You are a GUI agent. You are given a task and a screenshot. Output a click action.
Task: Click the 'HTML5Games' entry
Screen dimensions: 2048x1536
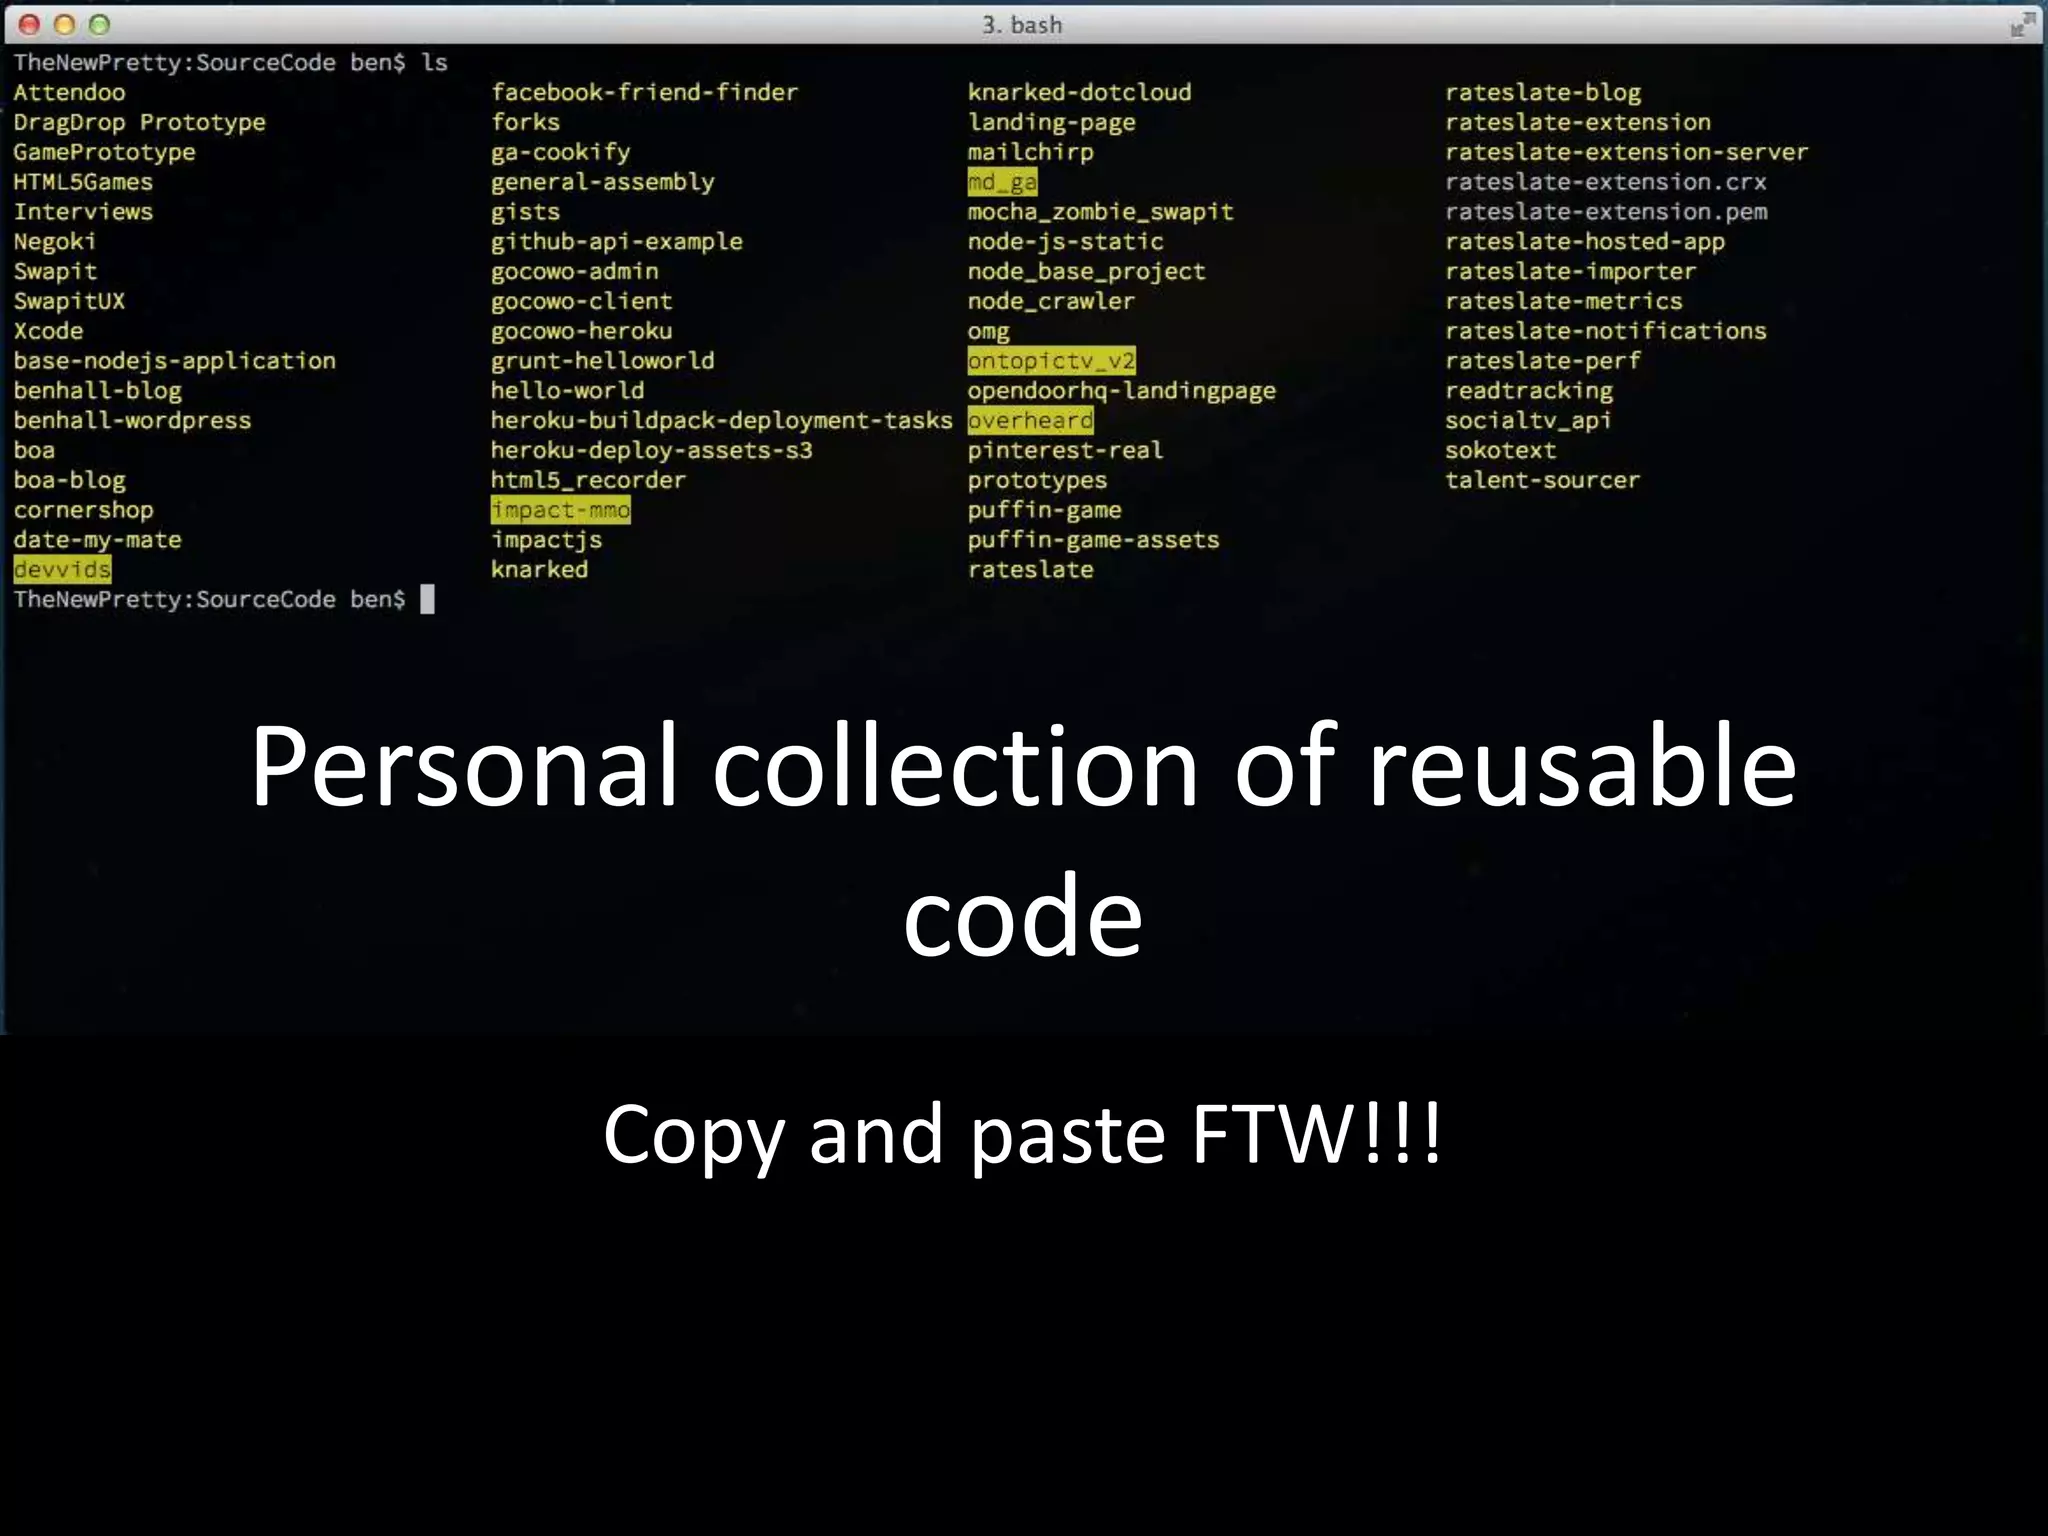click(83, 182)
